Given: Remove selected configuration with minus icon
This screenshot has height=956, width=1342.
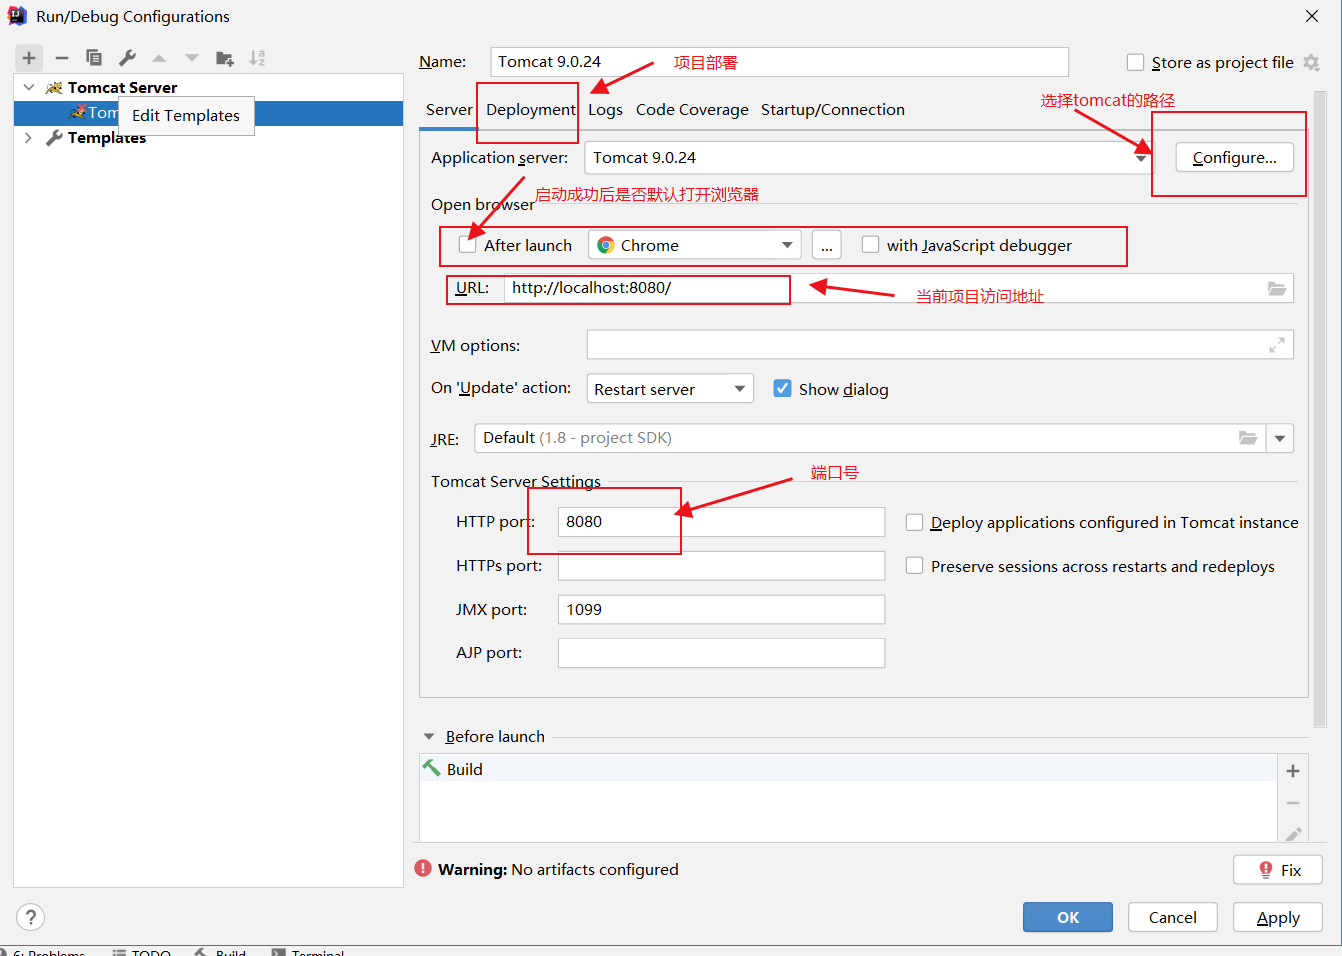Looking at the screenshot, I should [62, 58].
